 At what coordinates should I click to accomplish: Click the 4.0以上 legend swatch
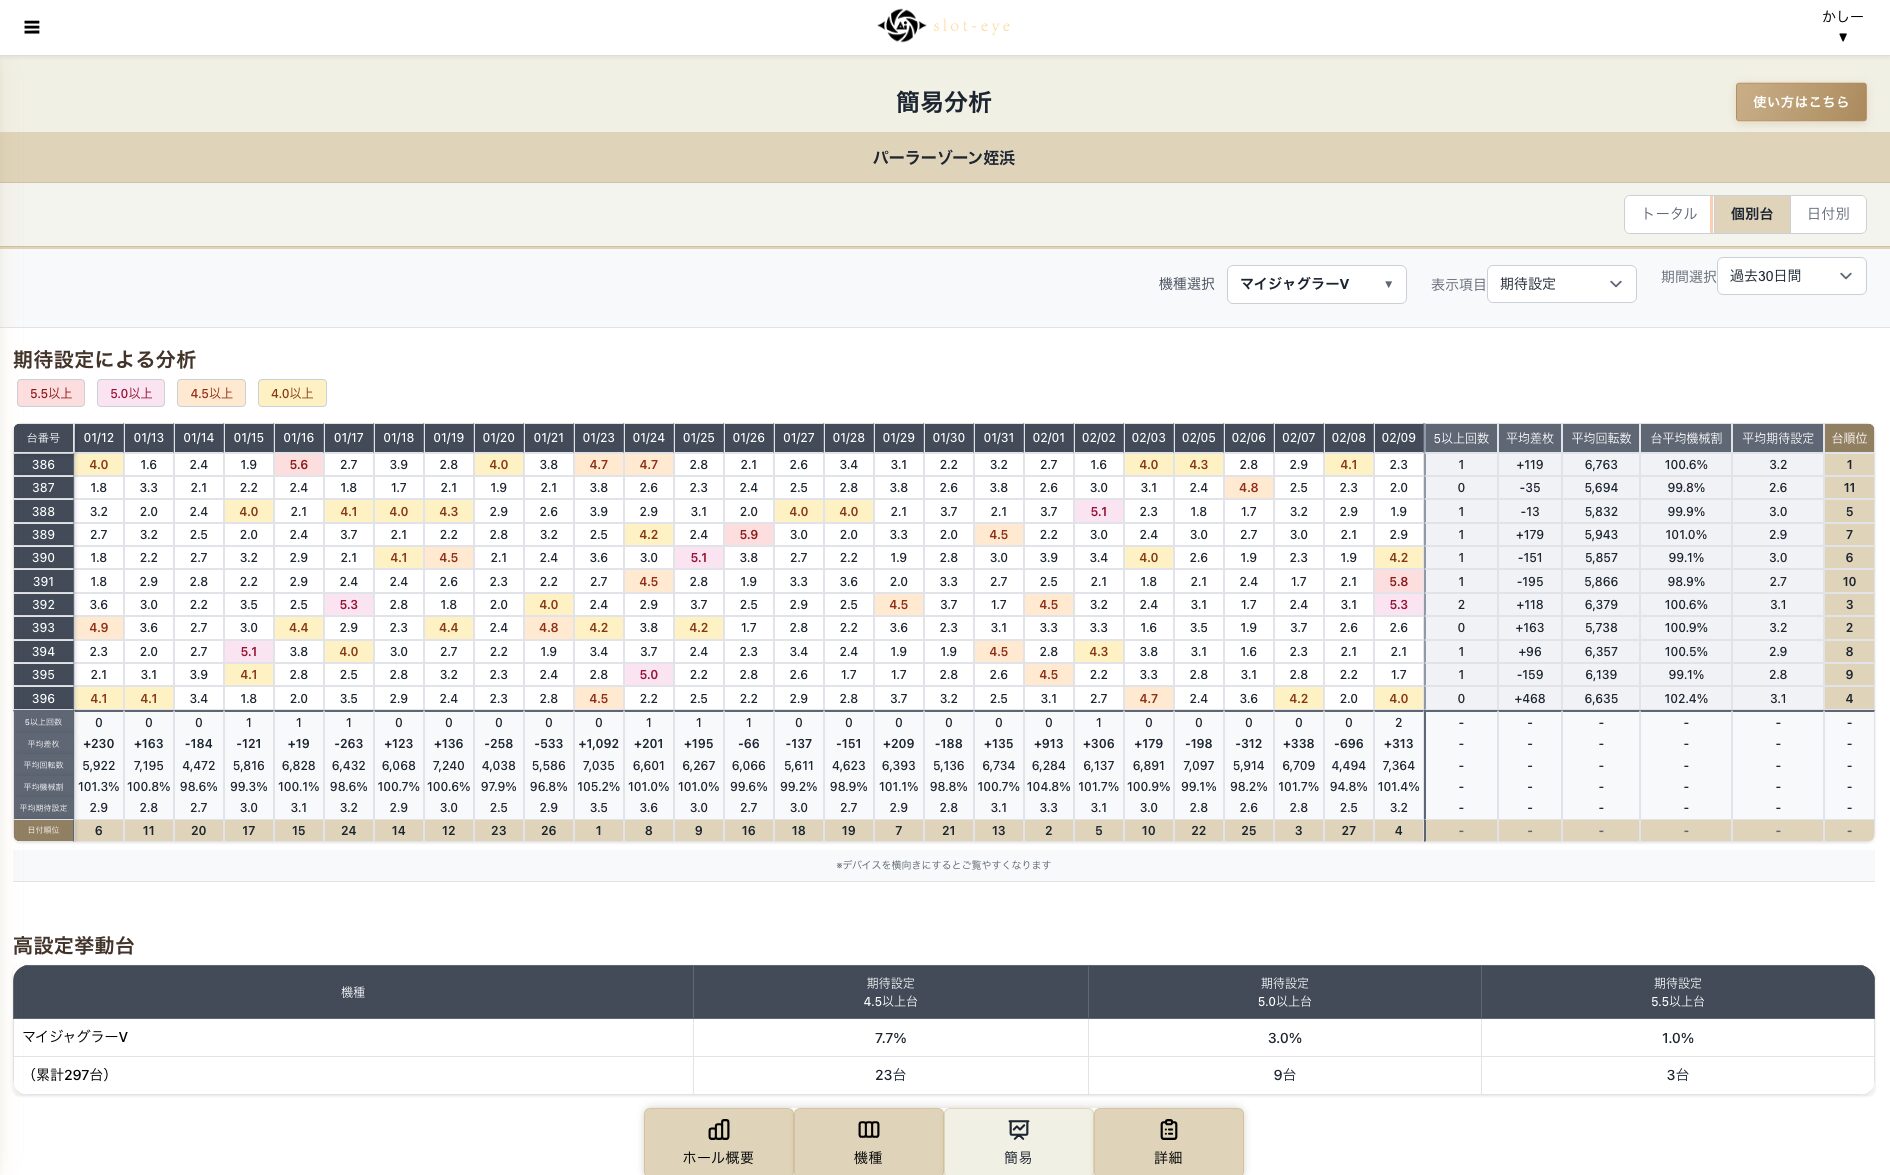point(292,393)
